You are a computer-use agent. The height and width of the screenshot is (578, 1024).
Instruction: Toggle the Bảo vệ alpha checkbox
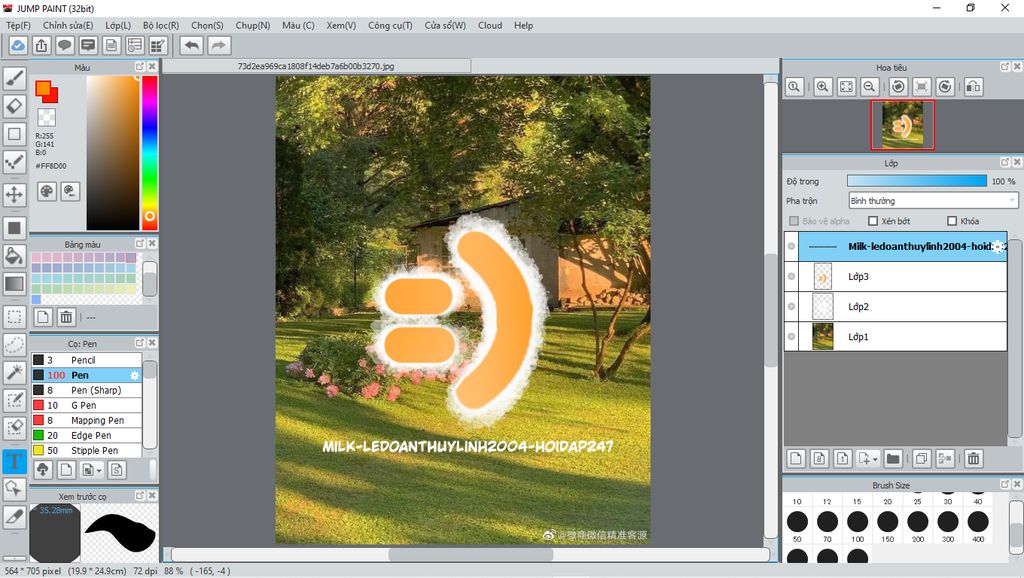(x=794, y=221)
